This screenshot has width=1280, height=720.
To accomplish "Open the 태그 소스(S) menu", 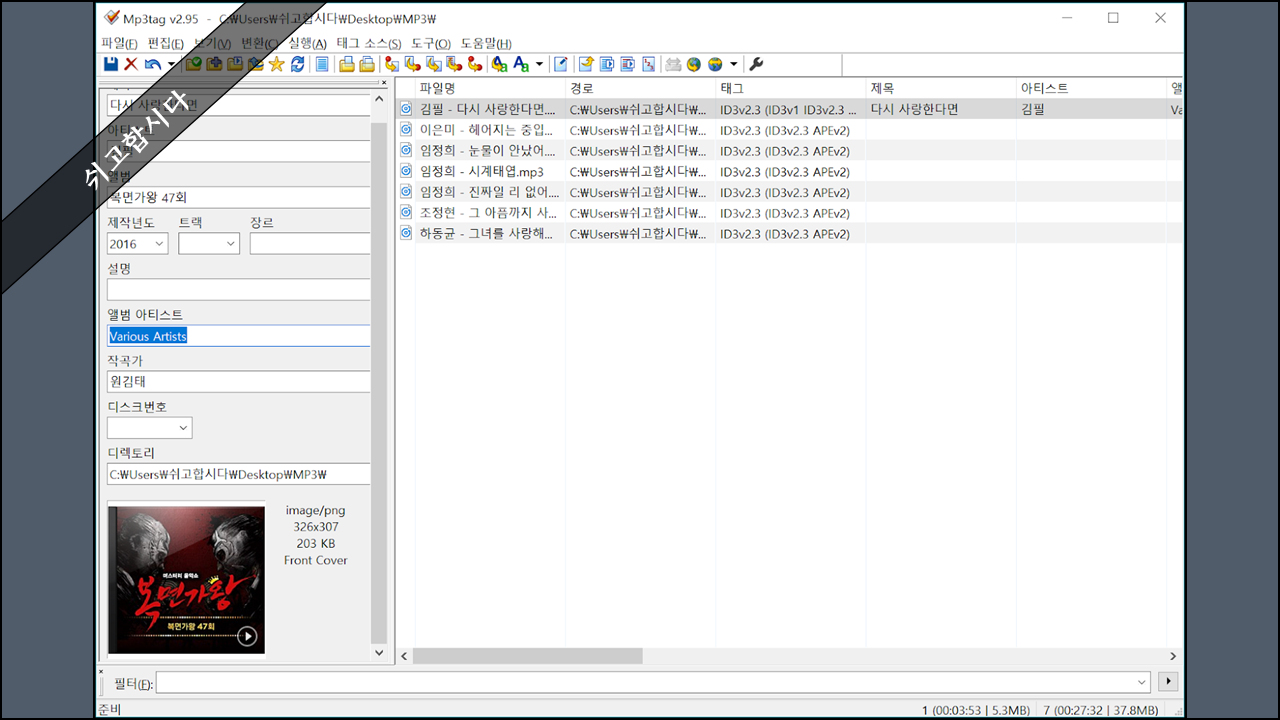I will tap(369, 43).
